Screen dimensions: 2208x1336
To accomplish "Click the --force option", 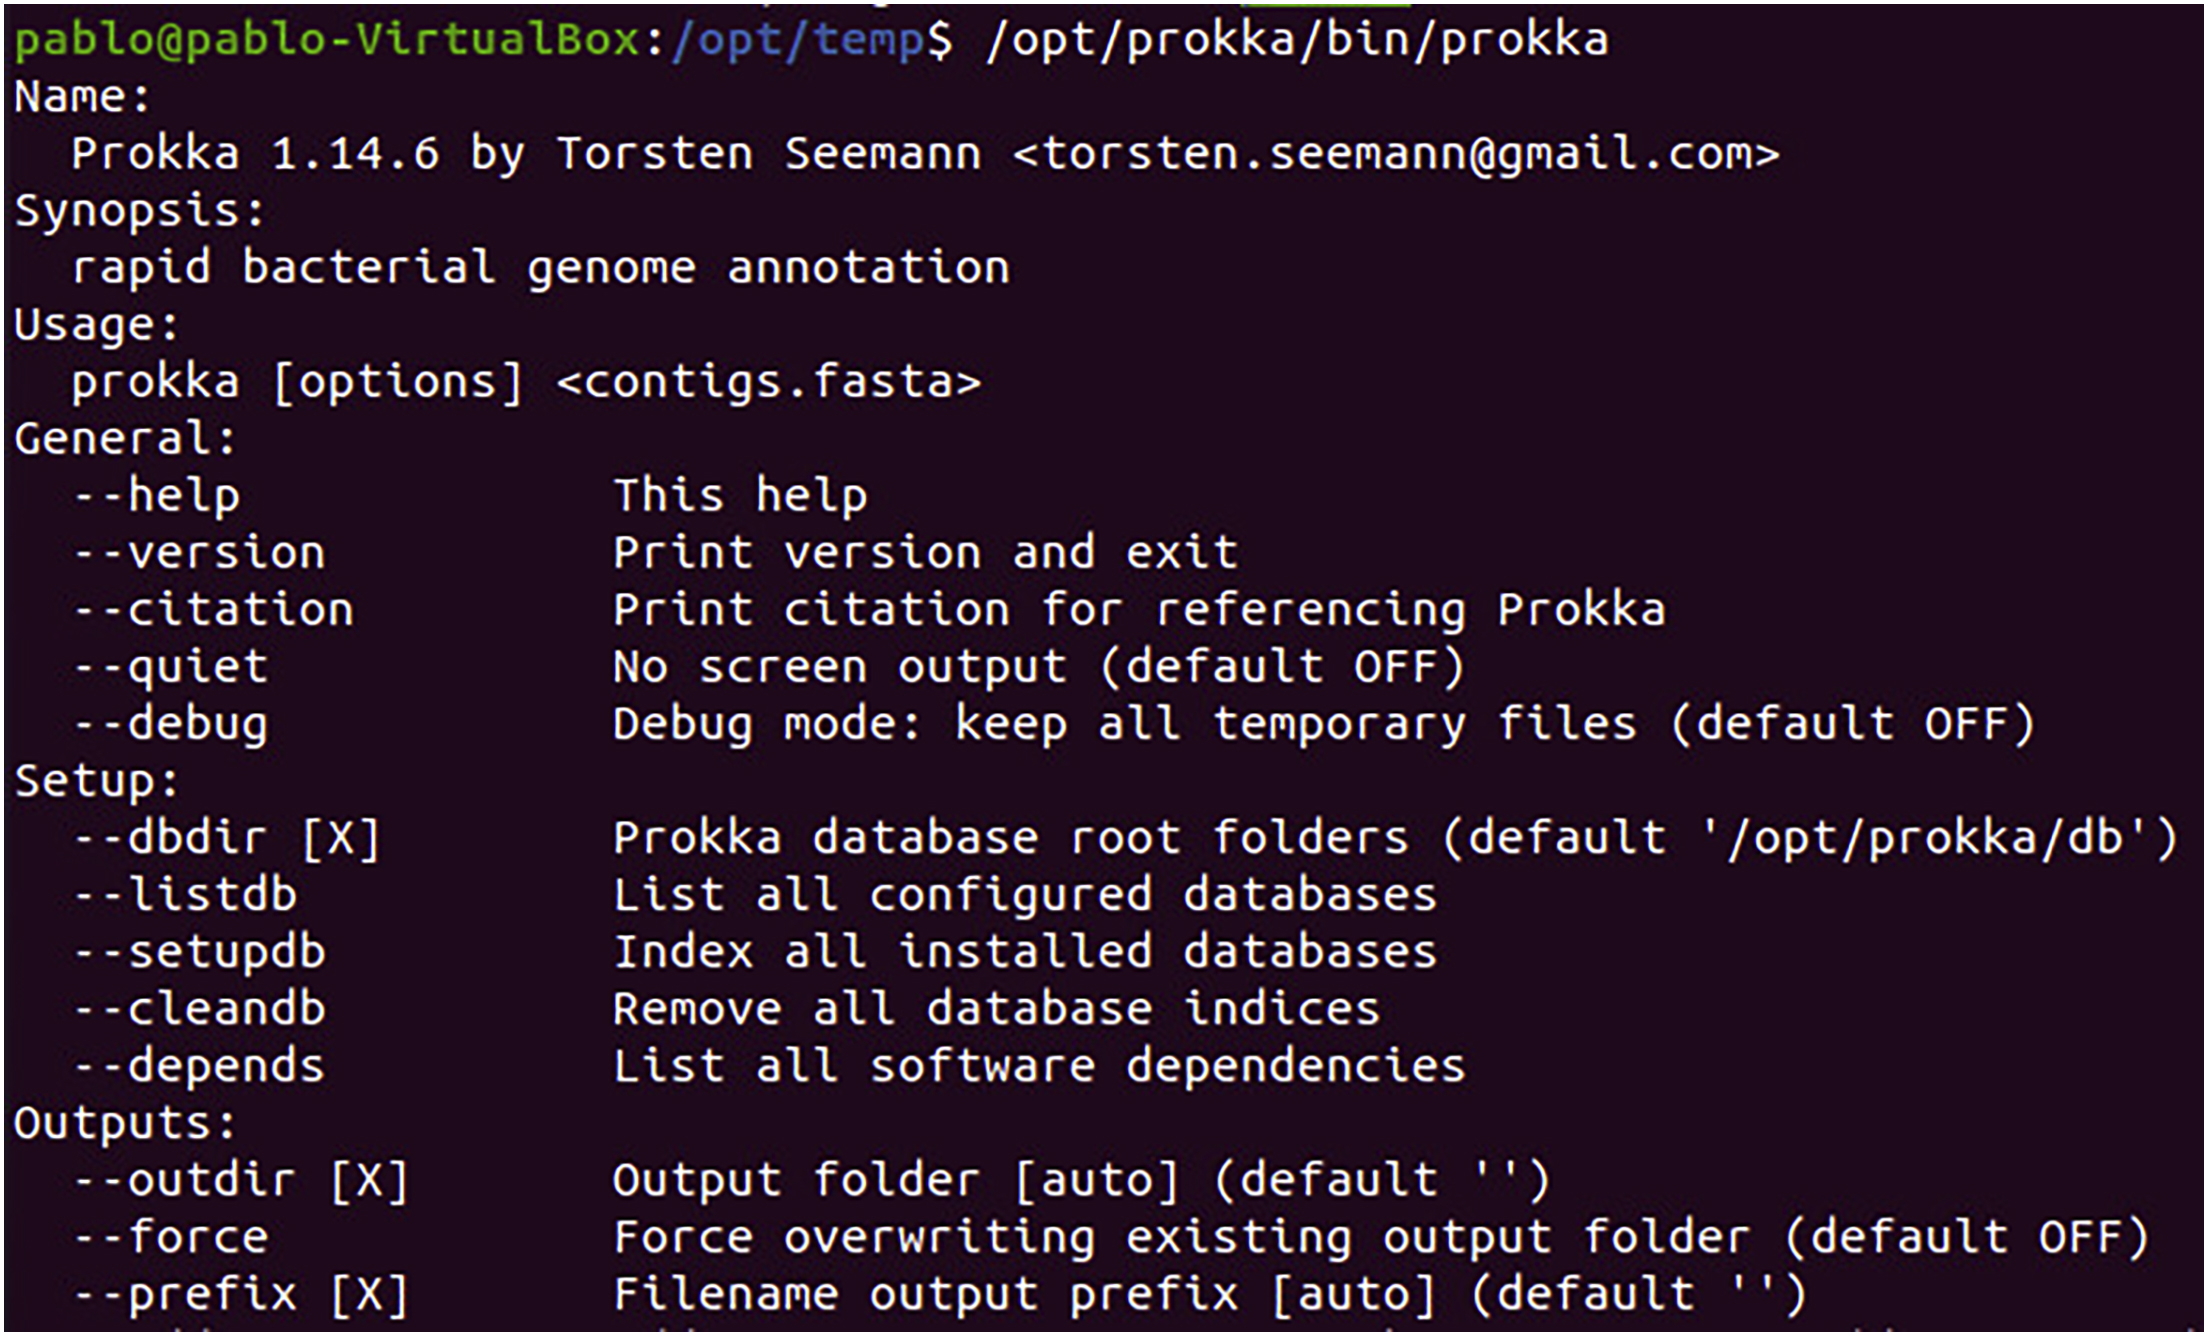I will (x=170, y=1238).
